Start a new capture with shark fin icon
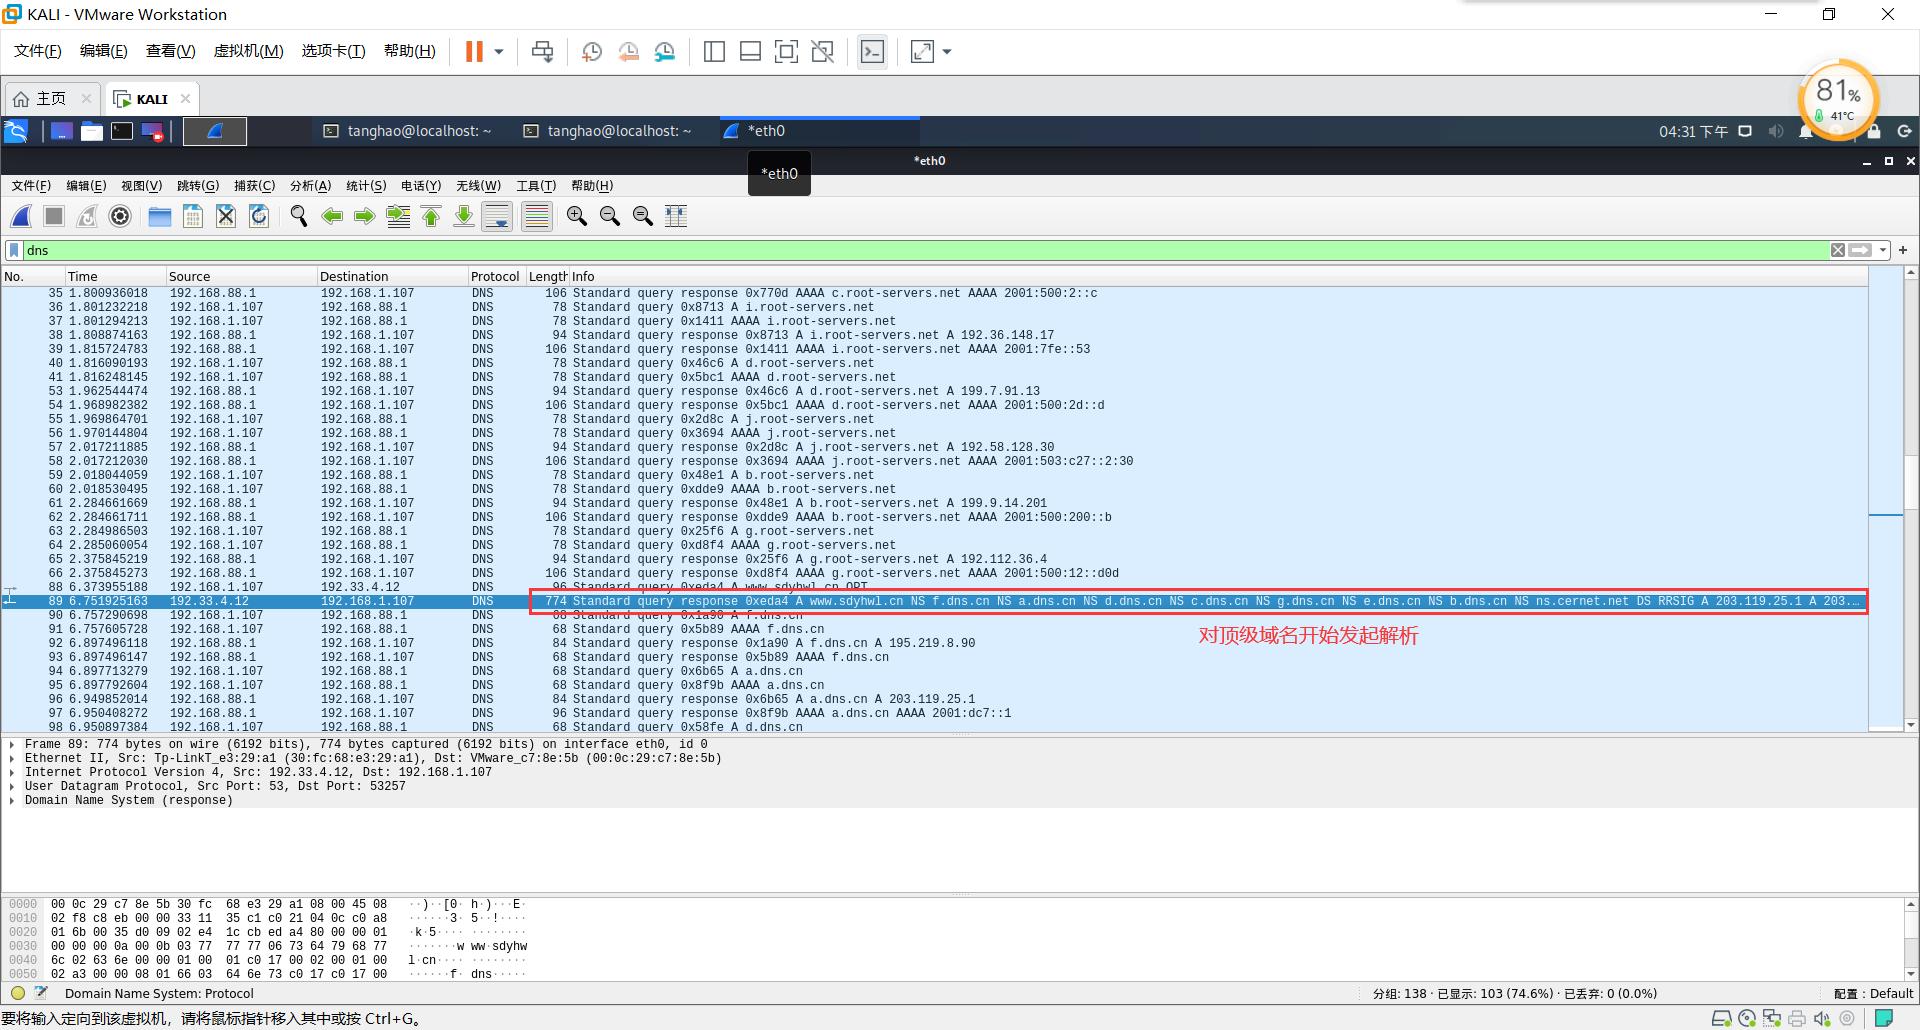Image resolution: width=1920 pixels, height=1030 pixels. (21, 216)
